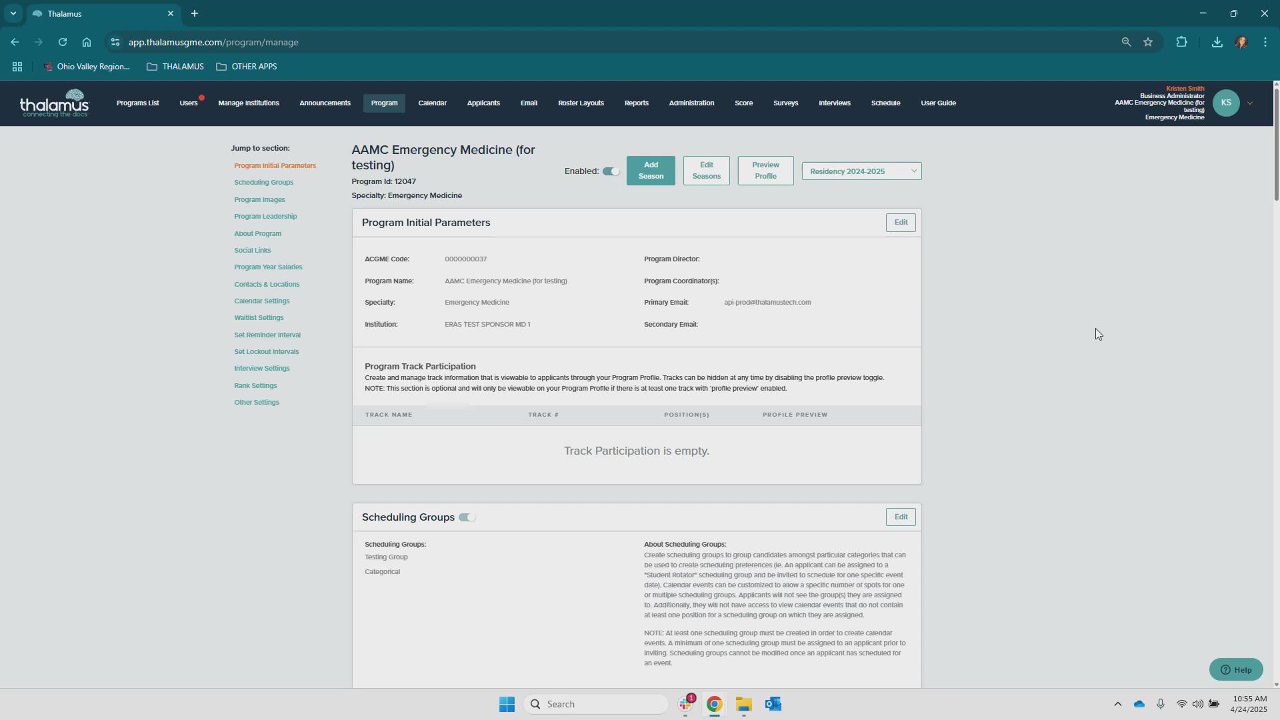Click the Wi-Fi network tray icon
This screenshot has width=1280, height=720.
[x=1181, y=704]
